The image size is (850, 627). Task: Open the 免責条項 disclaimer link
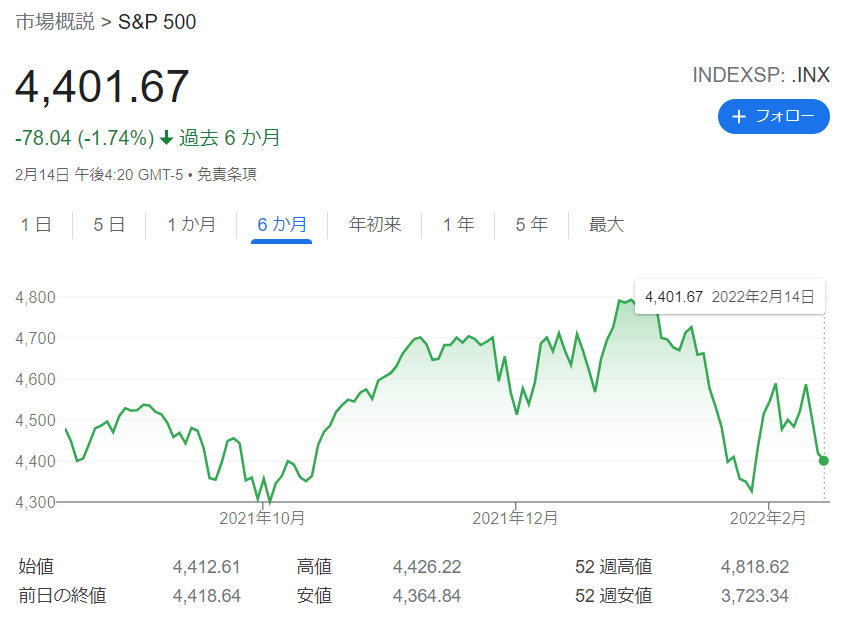coord(227,174)
